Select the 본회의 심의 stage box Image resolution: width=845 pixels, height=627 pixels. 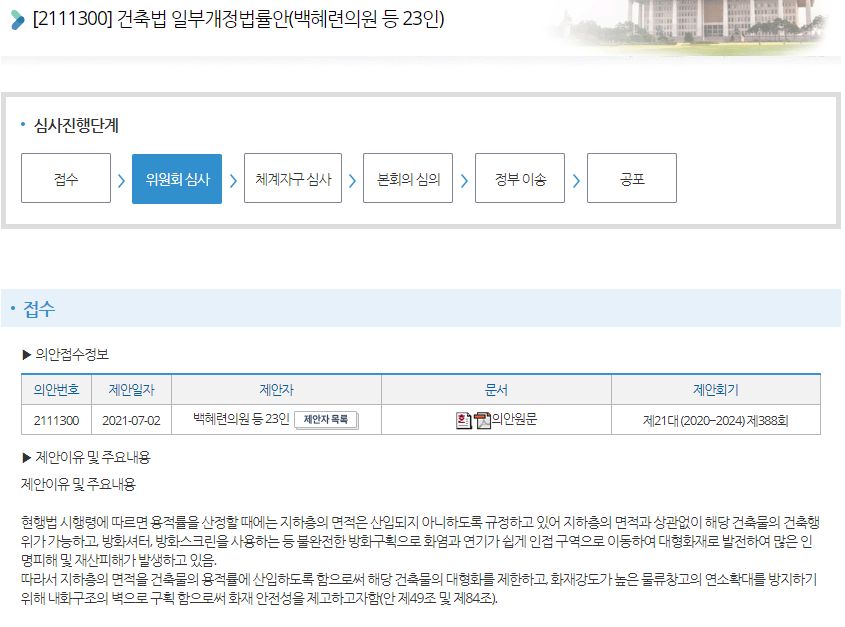point(408,178)
